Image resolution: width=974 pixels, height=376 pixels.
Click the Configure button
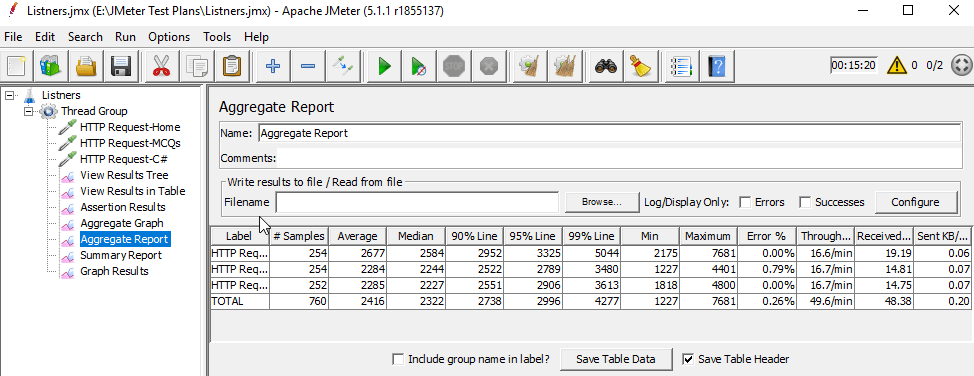click(916, 202)
